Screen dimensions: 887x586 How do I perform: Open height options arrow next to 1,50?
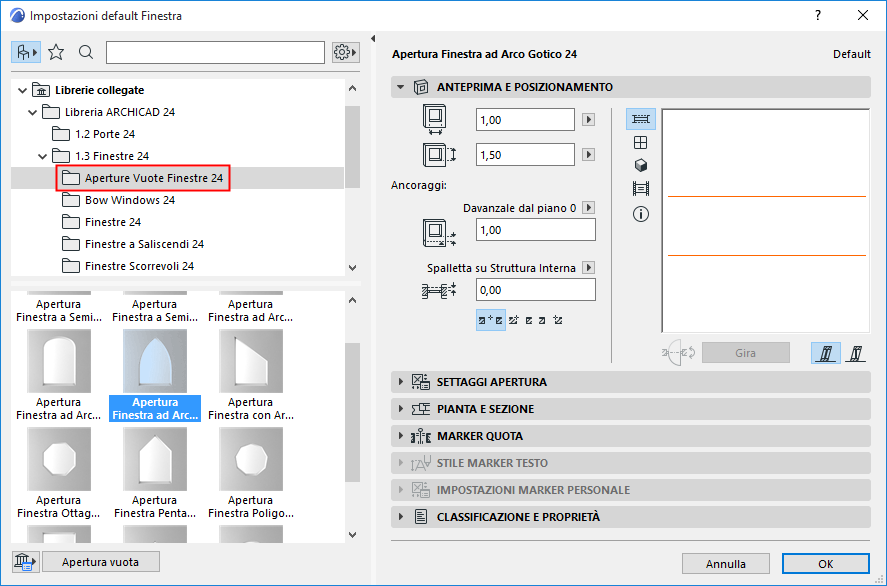(x=588, y=155)
